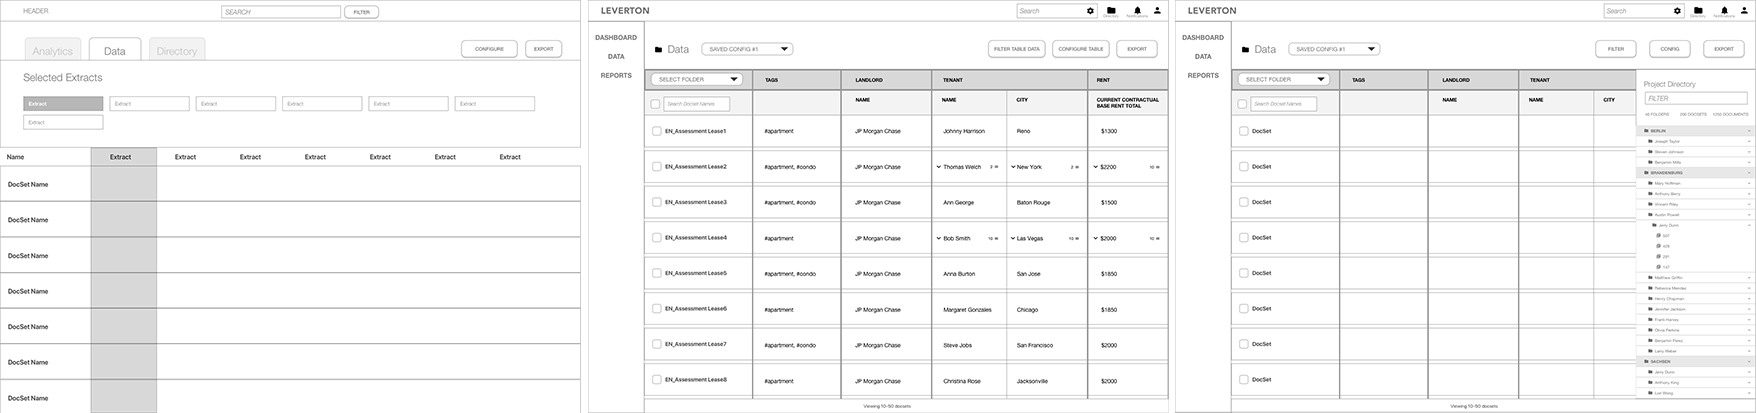Click Search Docset Names field in middle wireframe

pyautogui.click(x=697, y=104)
